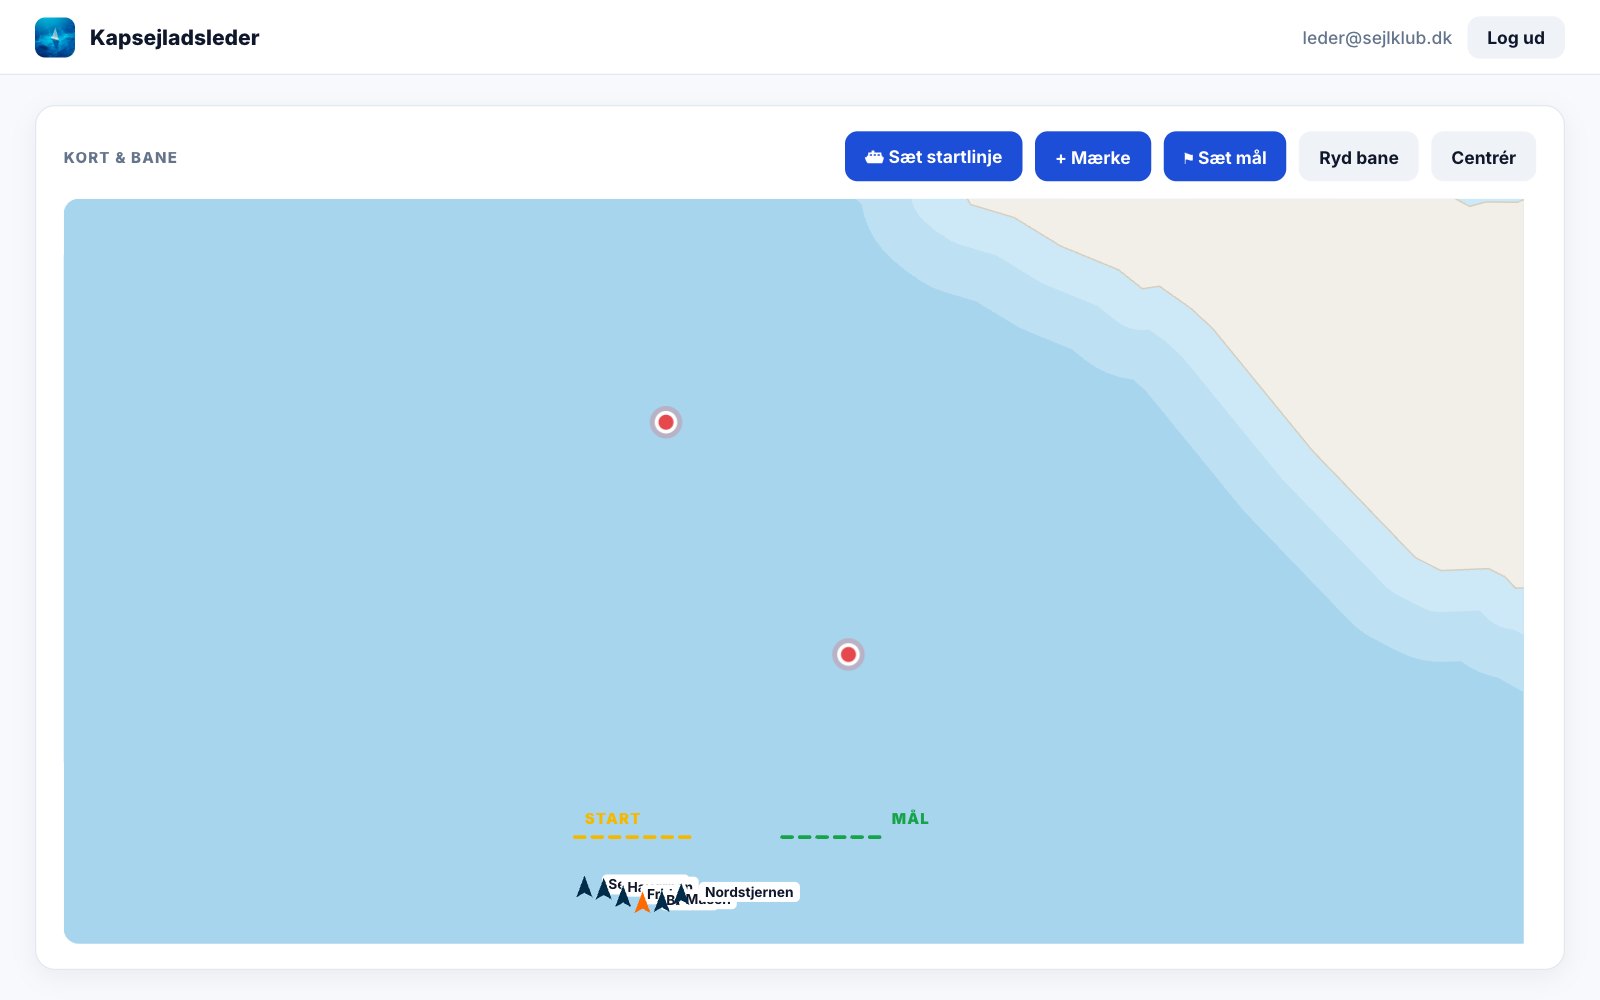Click the leder@sejlklub.dk account text
The width and height of the screenshot is (1600, 1000).
pos(1376,37)
